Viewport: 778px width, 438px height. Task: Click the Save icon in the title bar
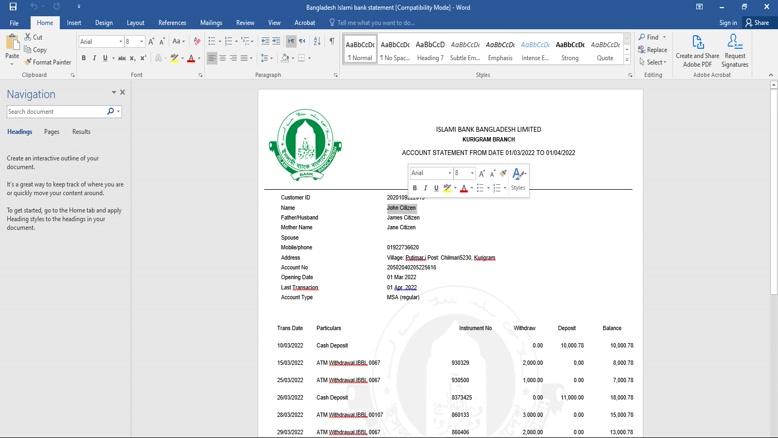[13, 7]
